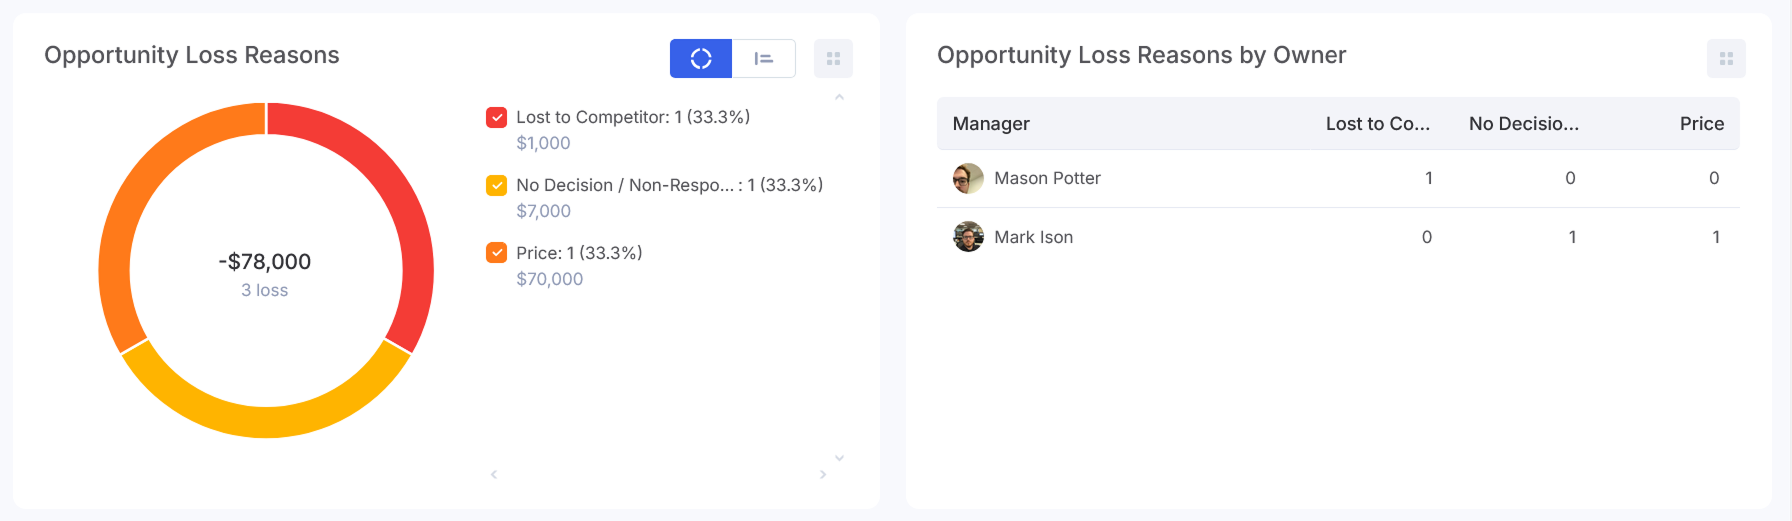Image resolution: width=1792 pixels, height=521 pixels.
Task: Open Mason Potter's name link
Action: pyautogui.click(x=1047, y=178)
